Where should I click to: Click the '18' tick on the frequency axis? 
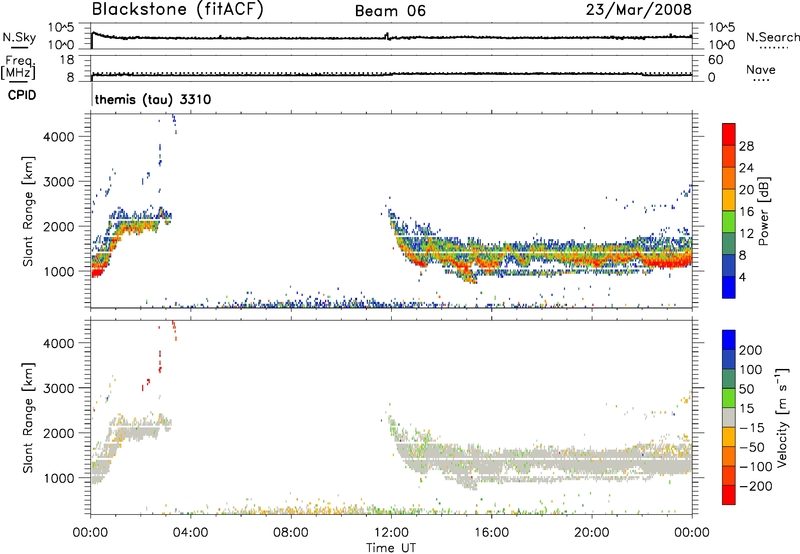[67, 60]
